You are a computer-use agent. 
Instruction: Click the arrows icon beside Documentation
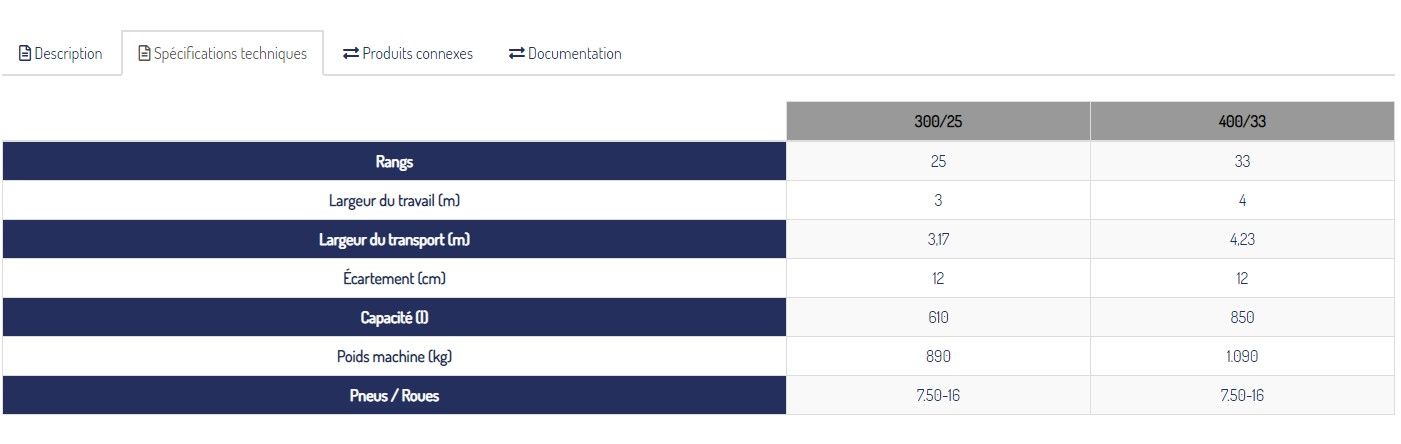[x=516, y=54]
